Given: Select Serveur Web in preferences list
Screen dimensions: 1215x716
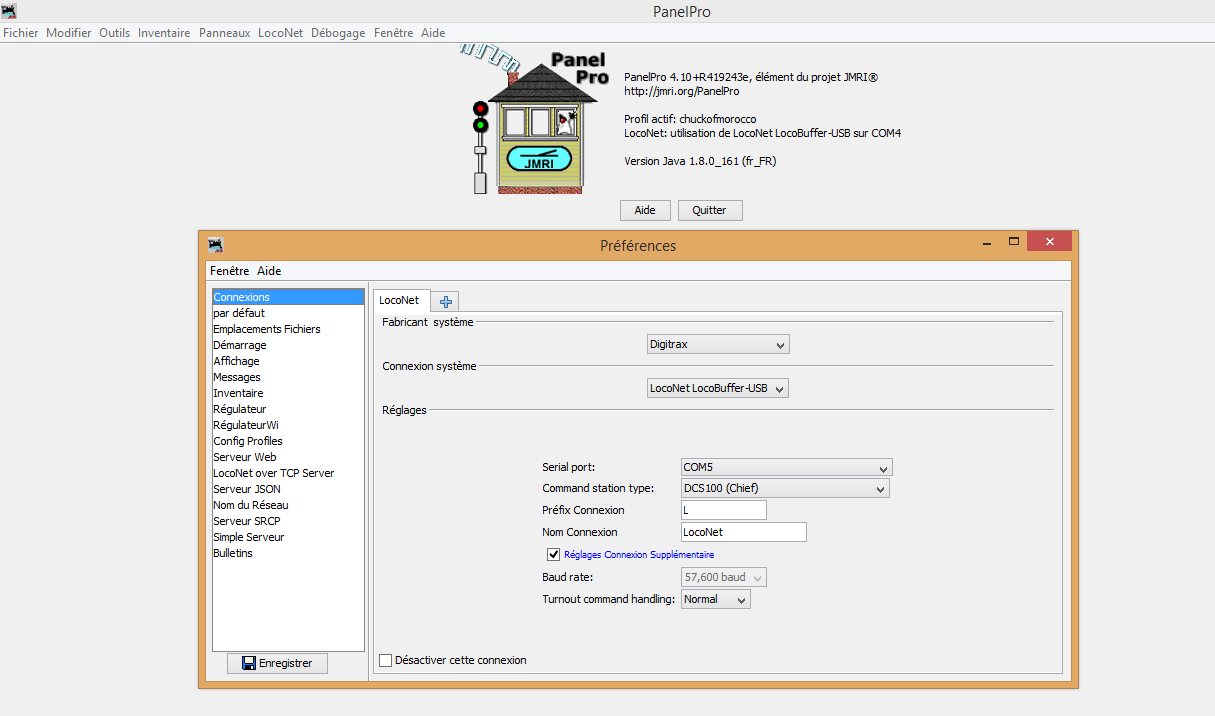Looking at the screenshot, I should click(x=288, y=457).
